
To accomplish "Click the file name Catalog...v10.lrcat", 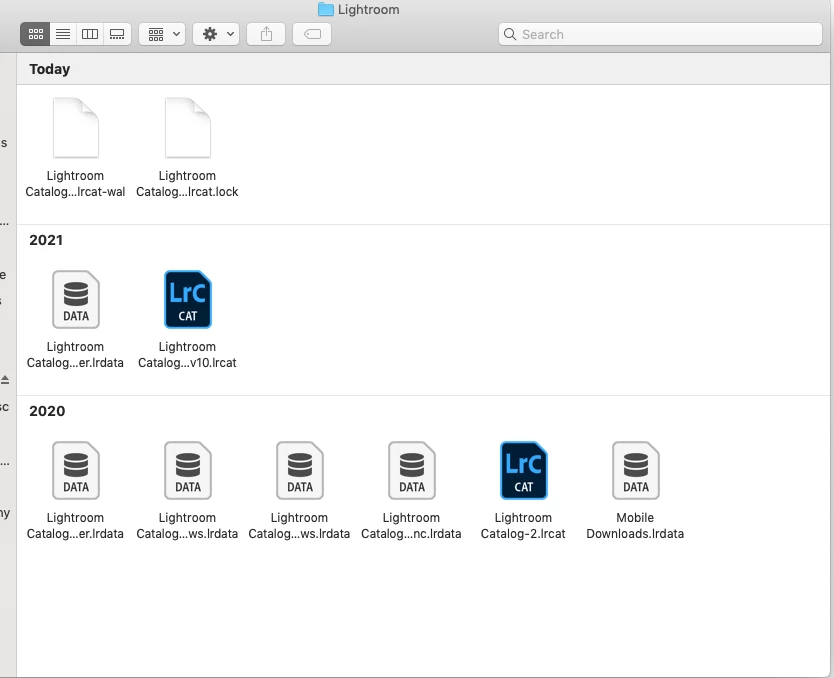I will pos(187,355).
